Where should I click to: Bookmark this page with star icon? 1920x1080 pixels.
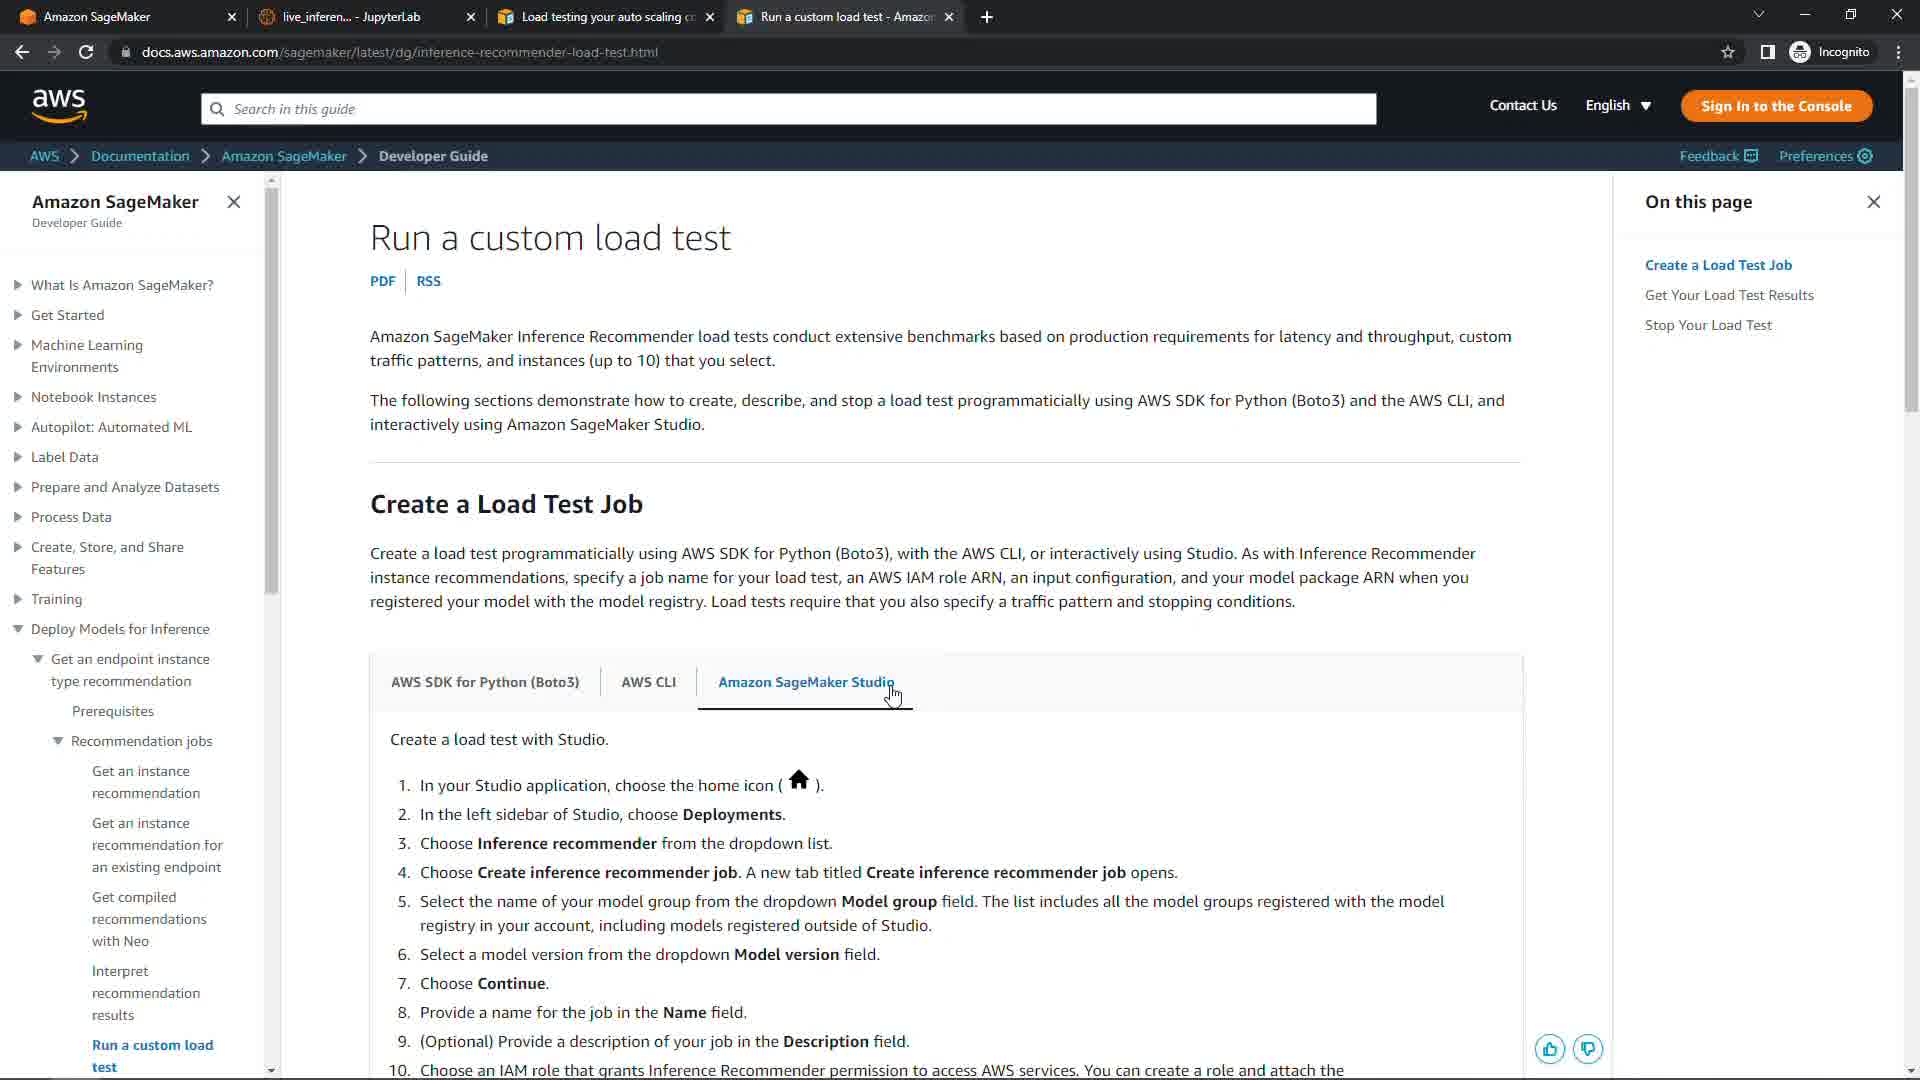1727,52
